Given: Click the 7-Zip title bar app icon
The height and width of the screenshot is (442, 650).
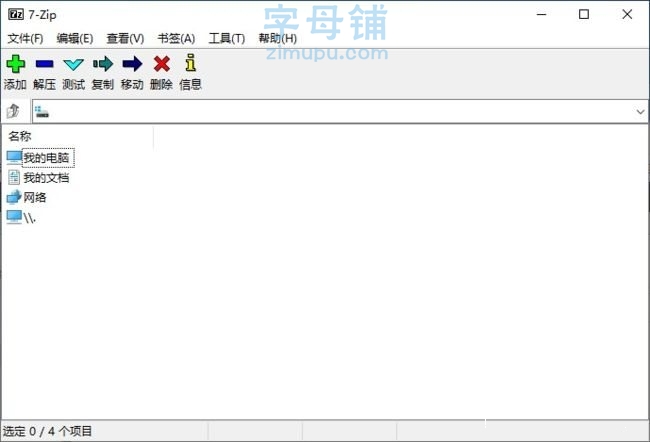Looking at the screenshot, I should pyautogui.click(x=16, y=15).
